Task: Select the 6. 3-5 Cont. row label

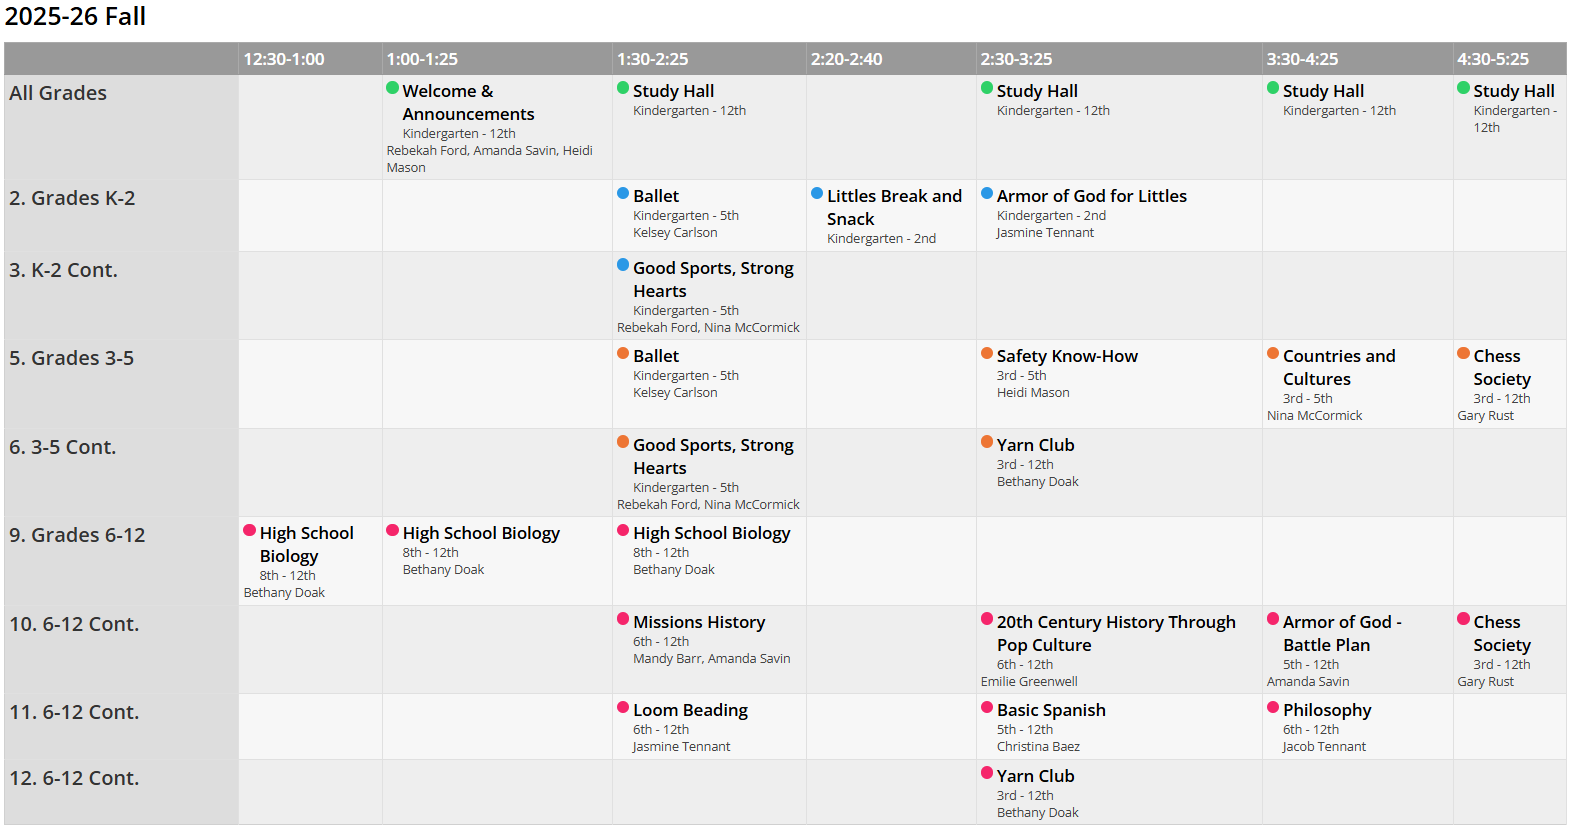Action: 62,447
